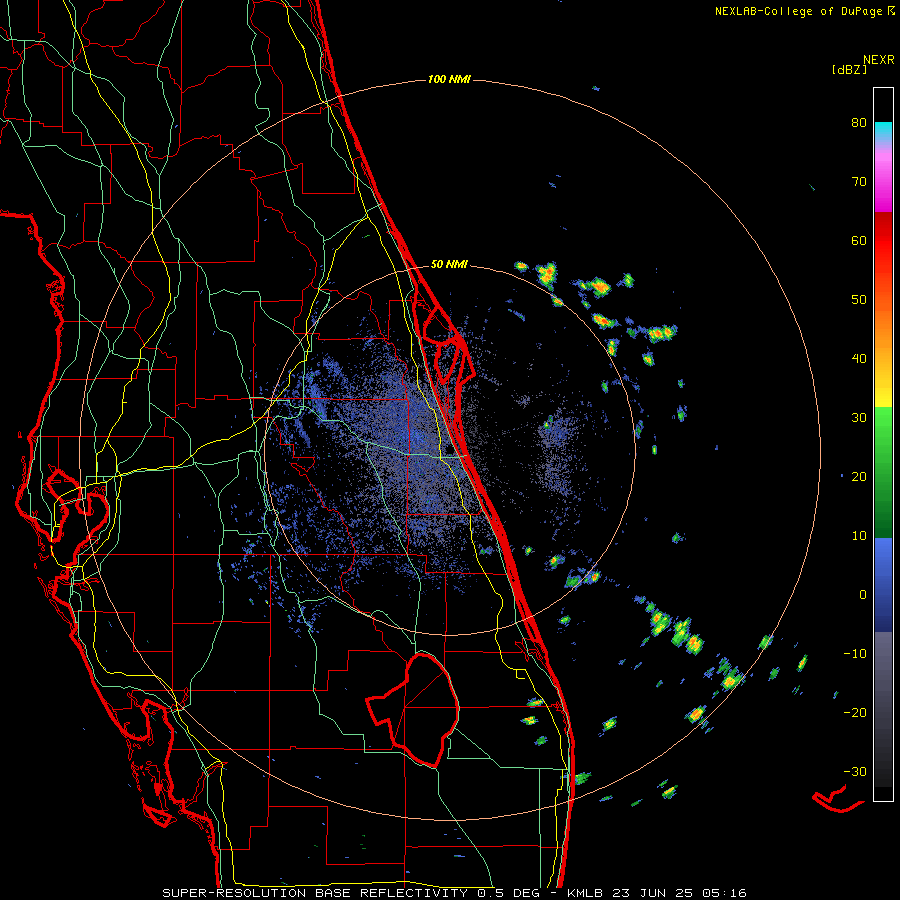
Task: Click the 30 value on dBZ scale
Action: pyautogui.click(x=859, y=417)
